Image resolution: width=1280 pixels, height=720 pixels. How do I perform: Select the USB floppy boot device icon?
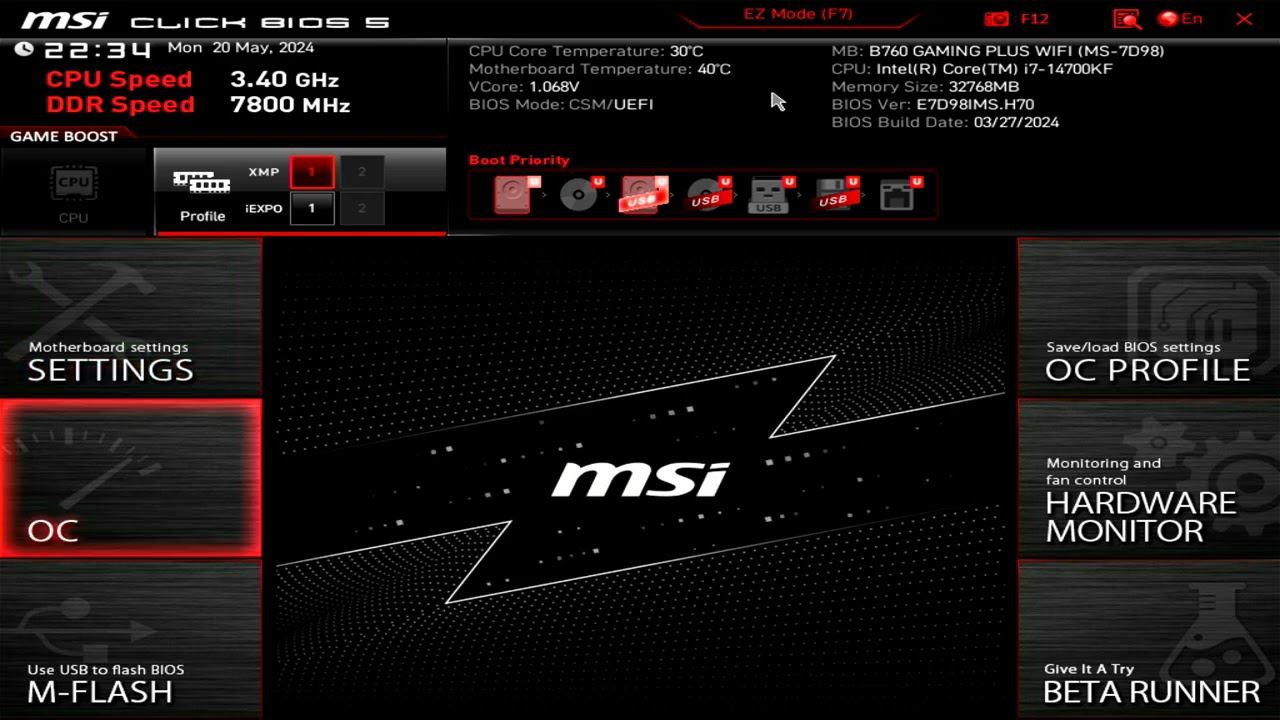click(x=835, y=194)
